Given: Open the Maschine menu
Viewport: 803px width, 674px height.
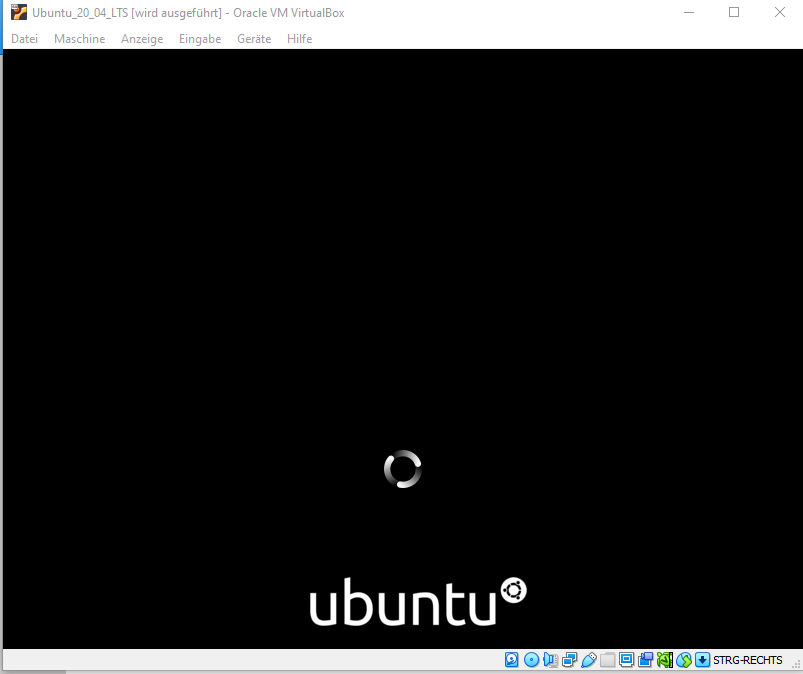Looking at the screenshot, I should pyautogui.click(x=79, y=39).
